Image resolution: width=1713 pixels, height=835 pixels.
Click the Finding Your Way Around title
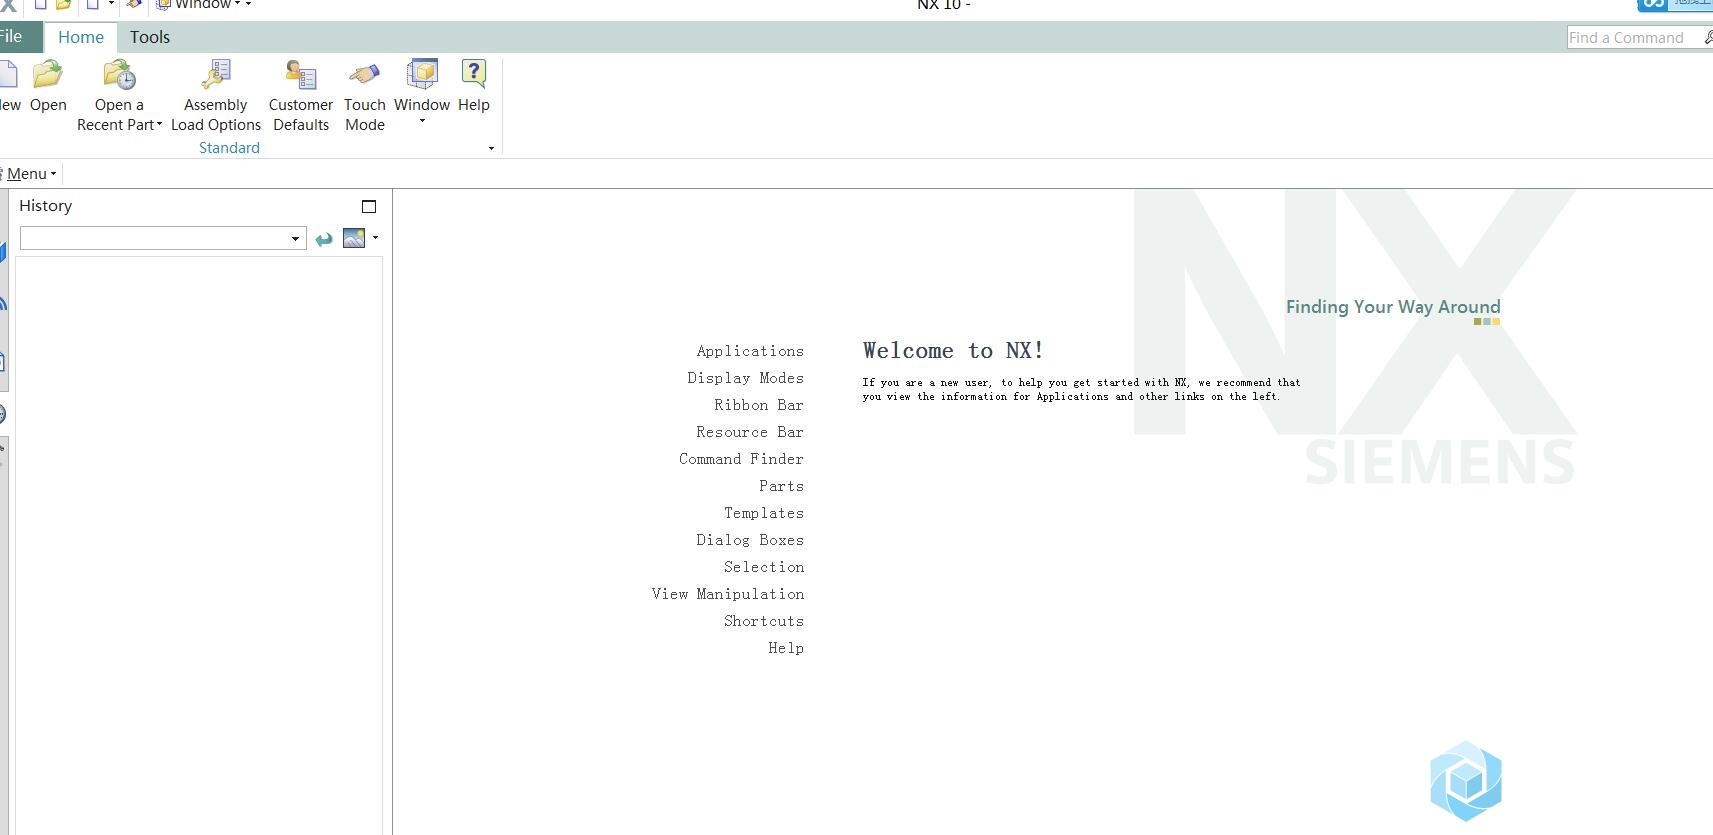coord(1393,307)
